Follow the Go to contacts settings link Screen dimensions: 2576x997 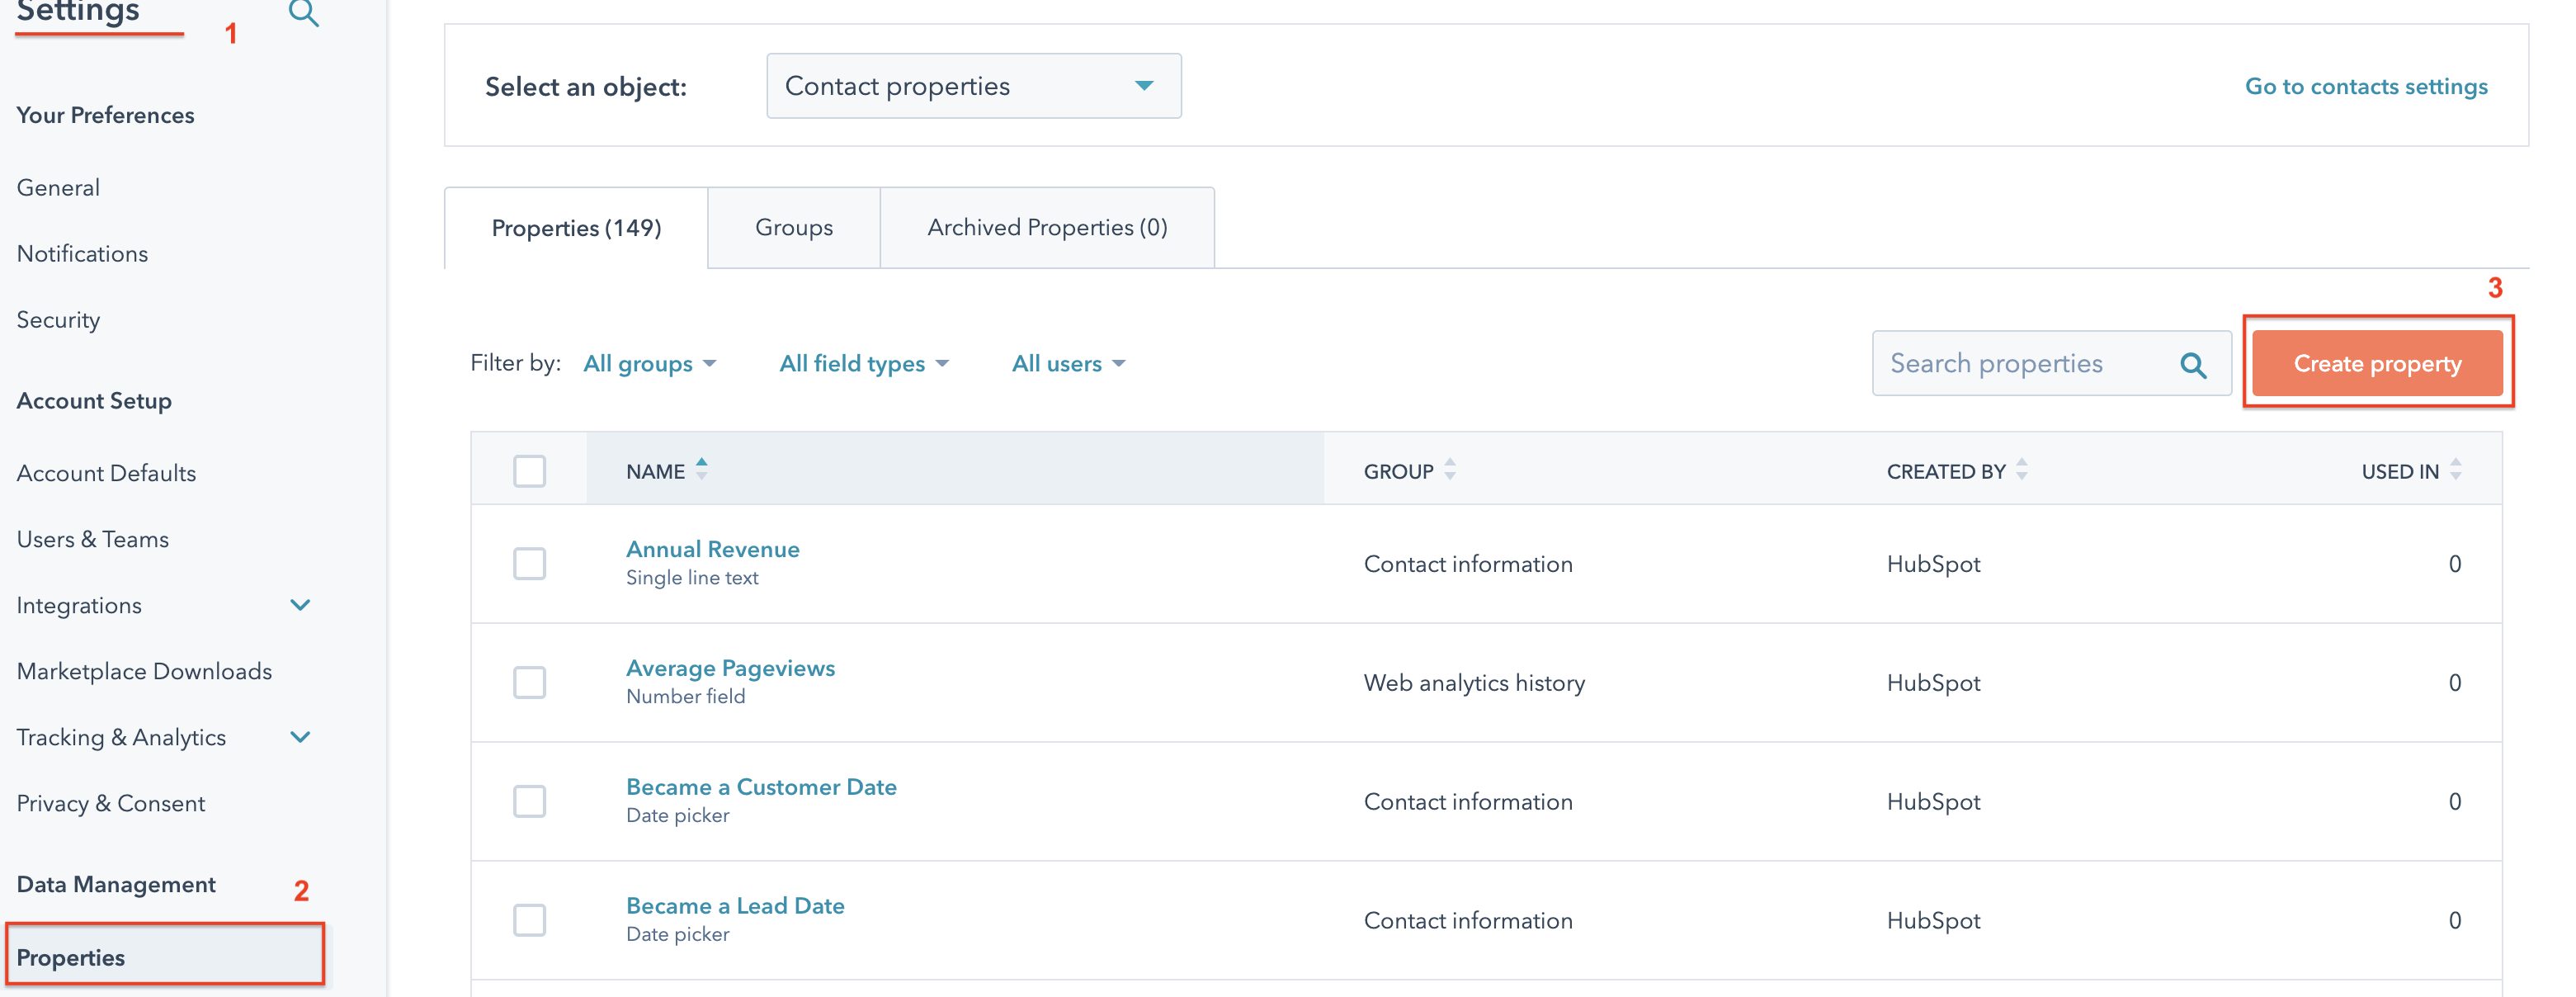(2366, 86)
